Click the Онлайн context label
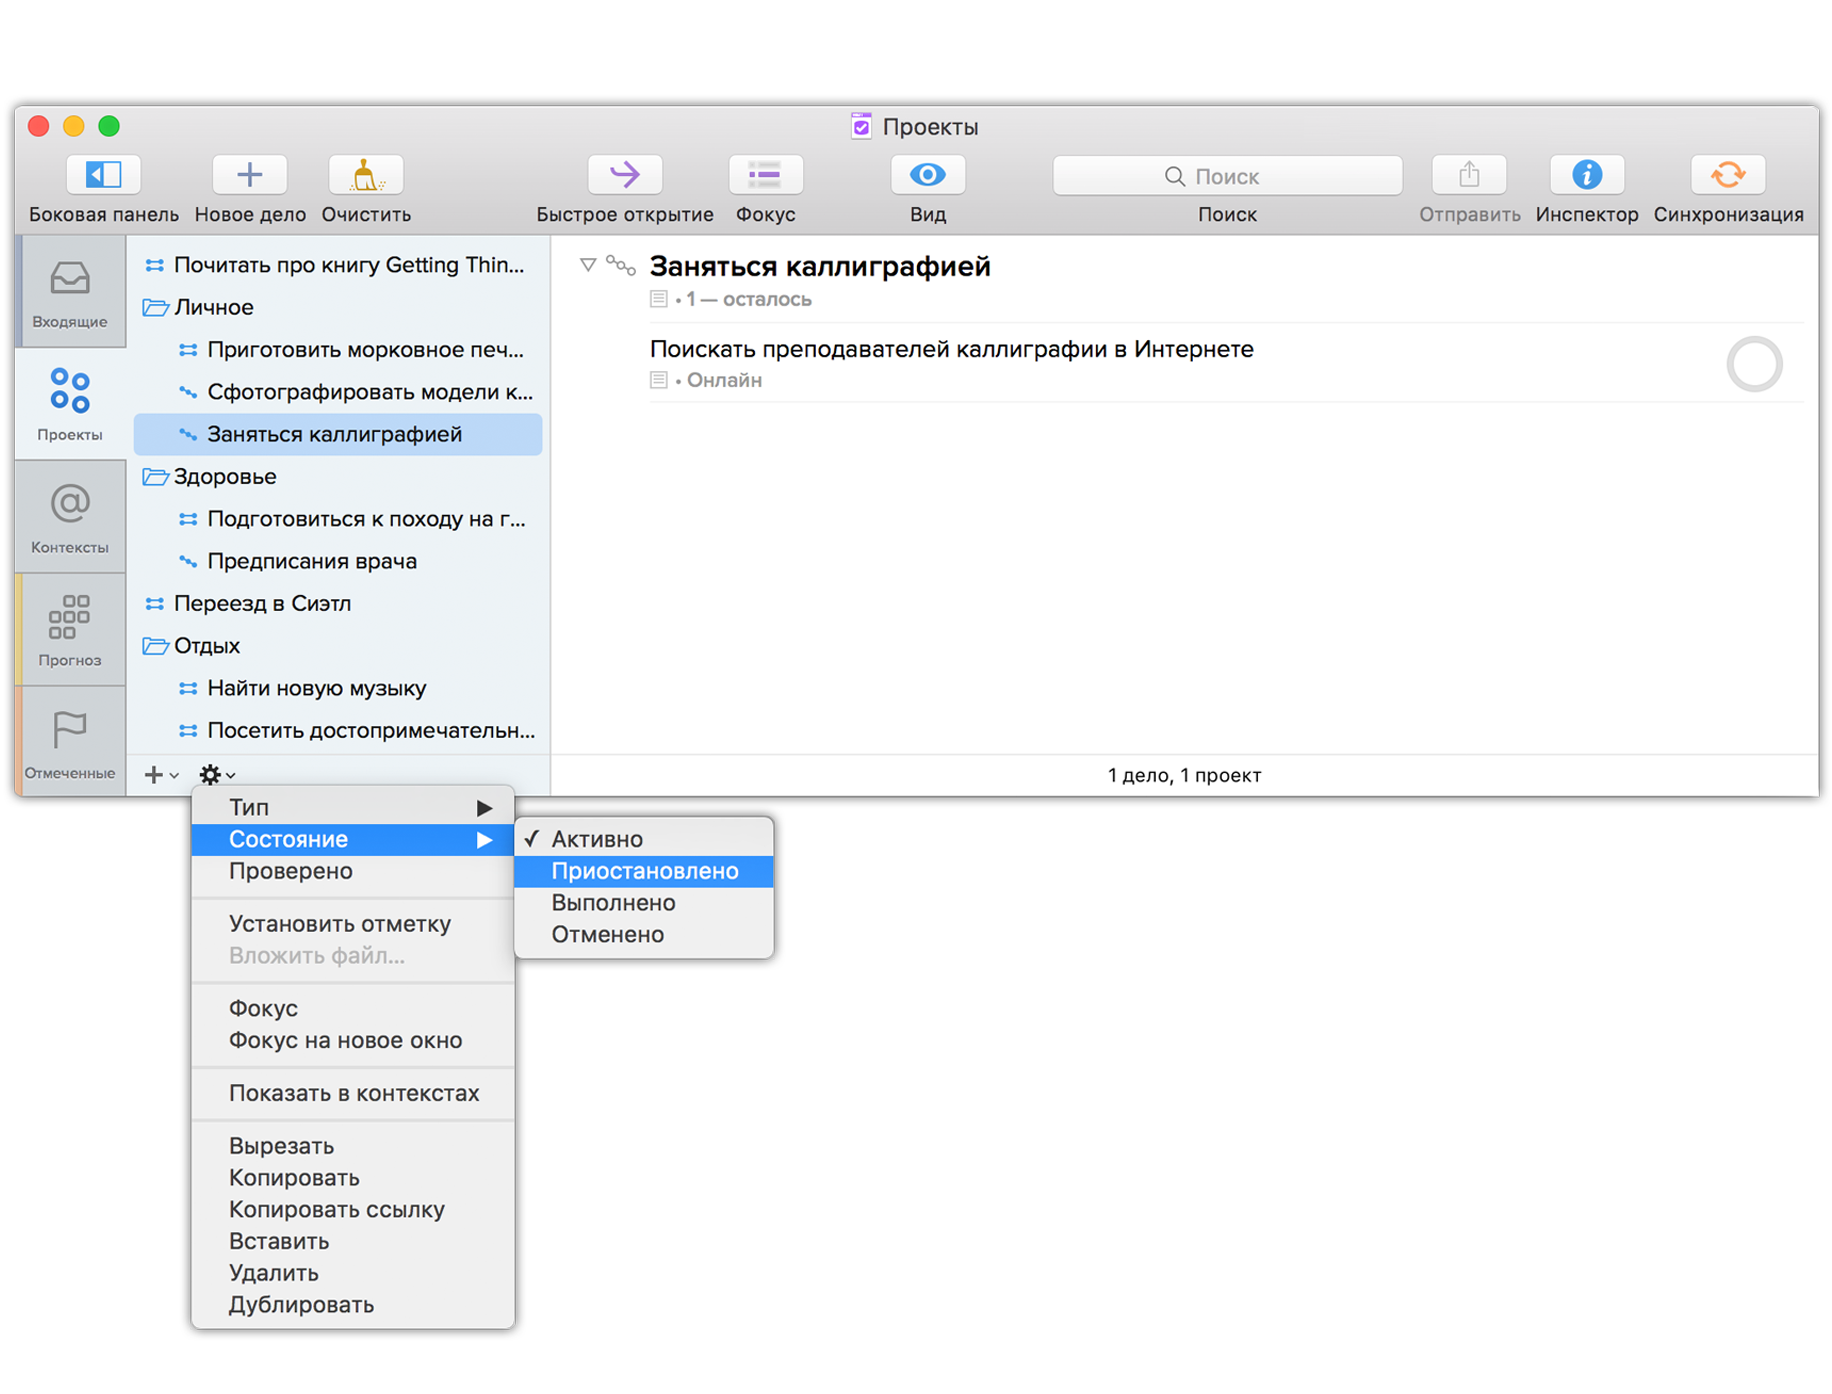This screenshot has width=1832, height=1394. (x=724, y=380)
